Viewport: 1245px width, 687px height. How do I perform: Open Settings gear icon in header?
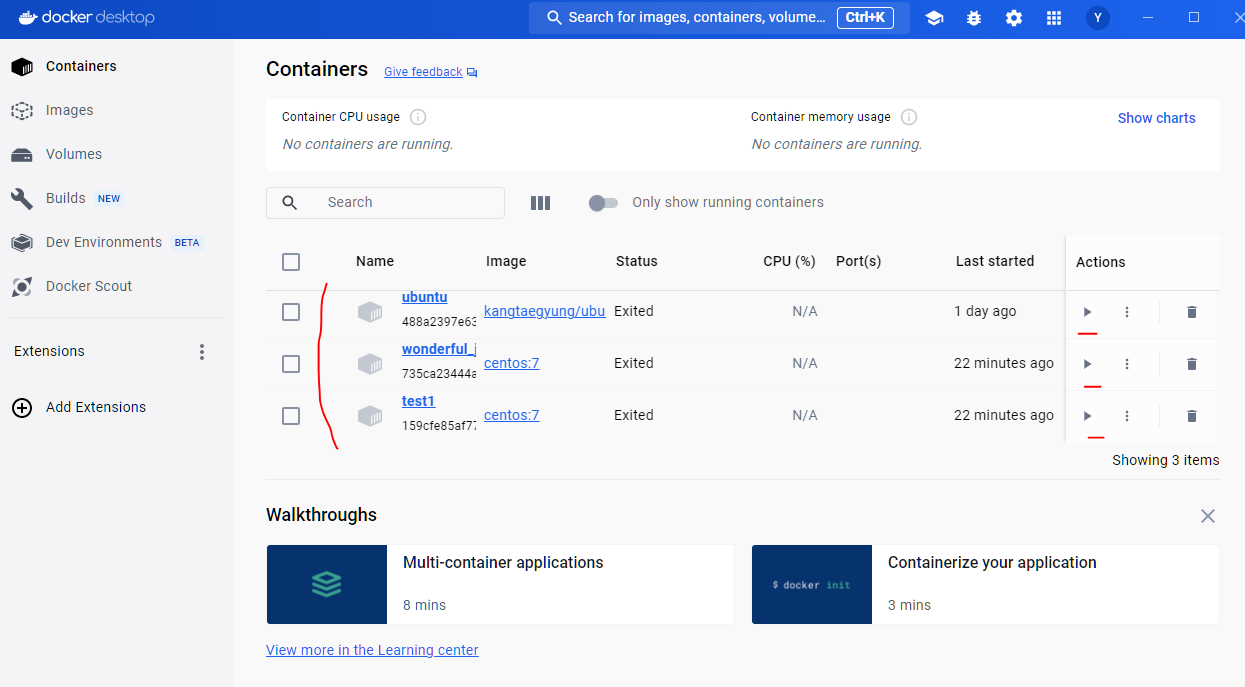click(1014, 18)
